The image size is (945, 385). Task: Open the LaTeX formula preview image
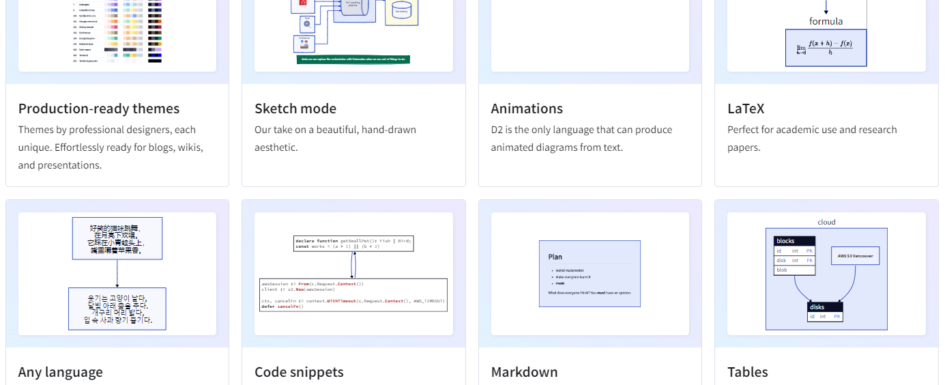pos(826,36)
